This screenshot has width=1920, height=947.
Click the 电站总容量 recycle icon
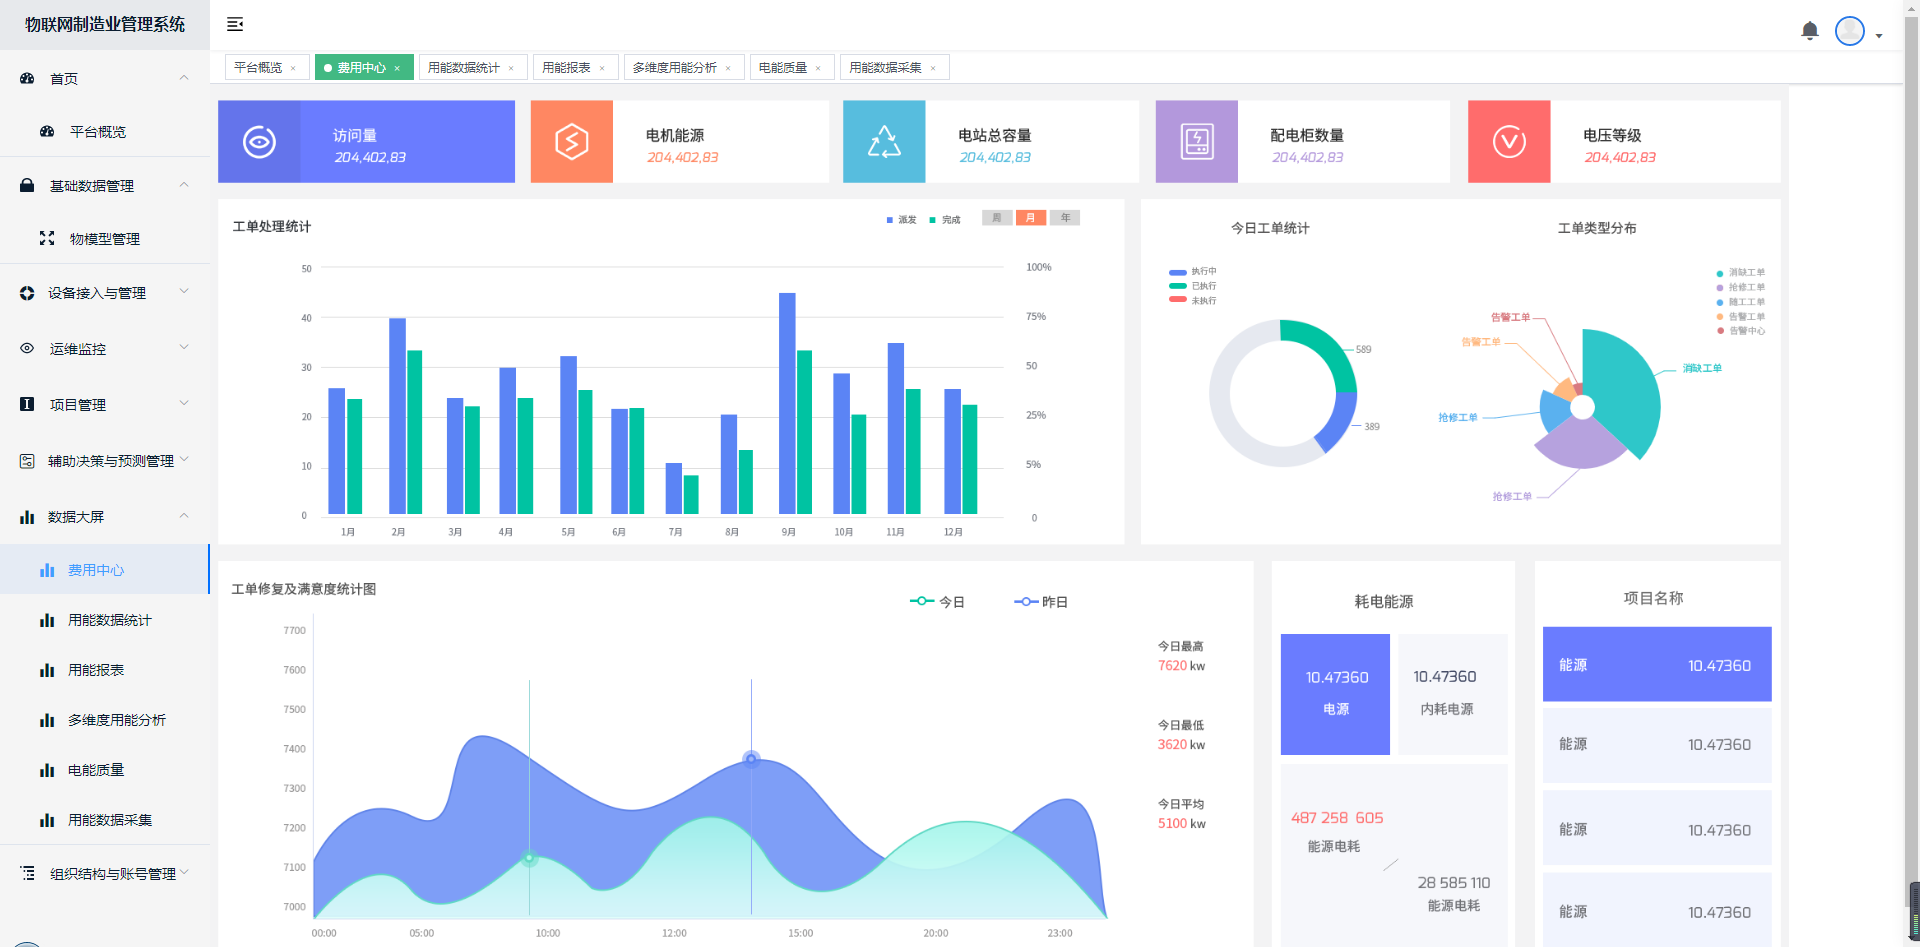click(x=884, y=142)
